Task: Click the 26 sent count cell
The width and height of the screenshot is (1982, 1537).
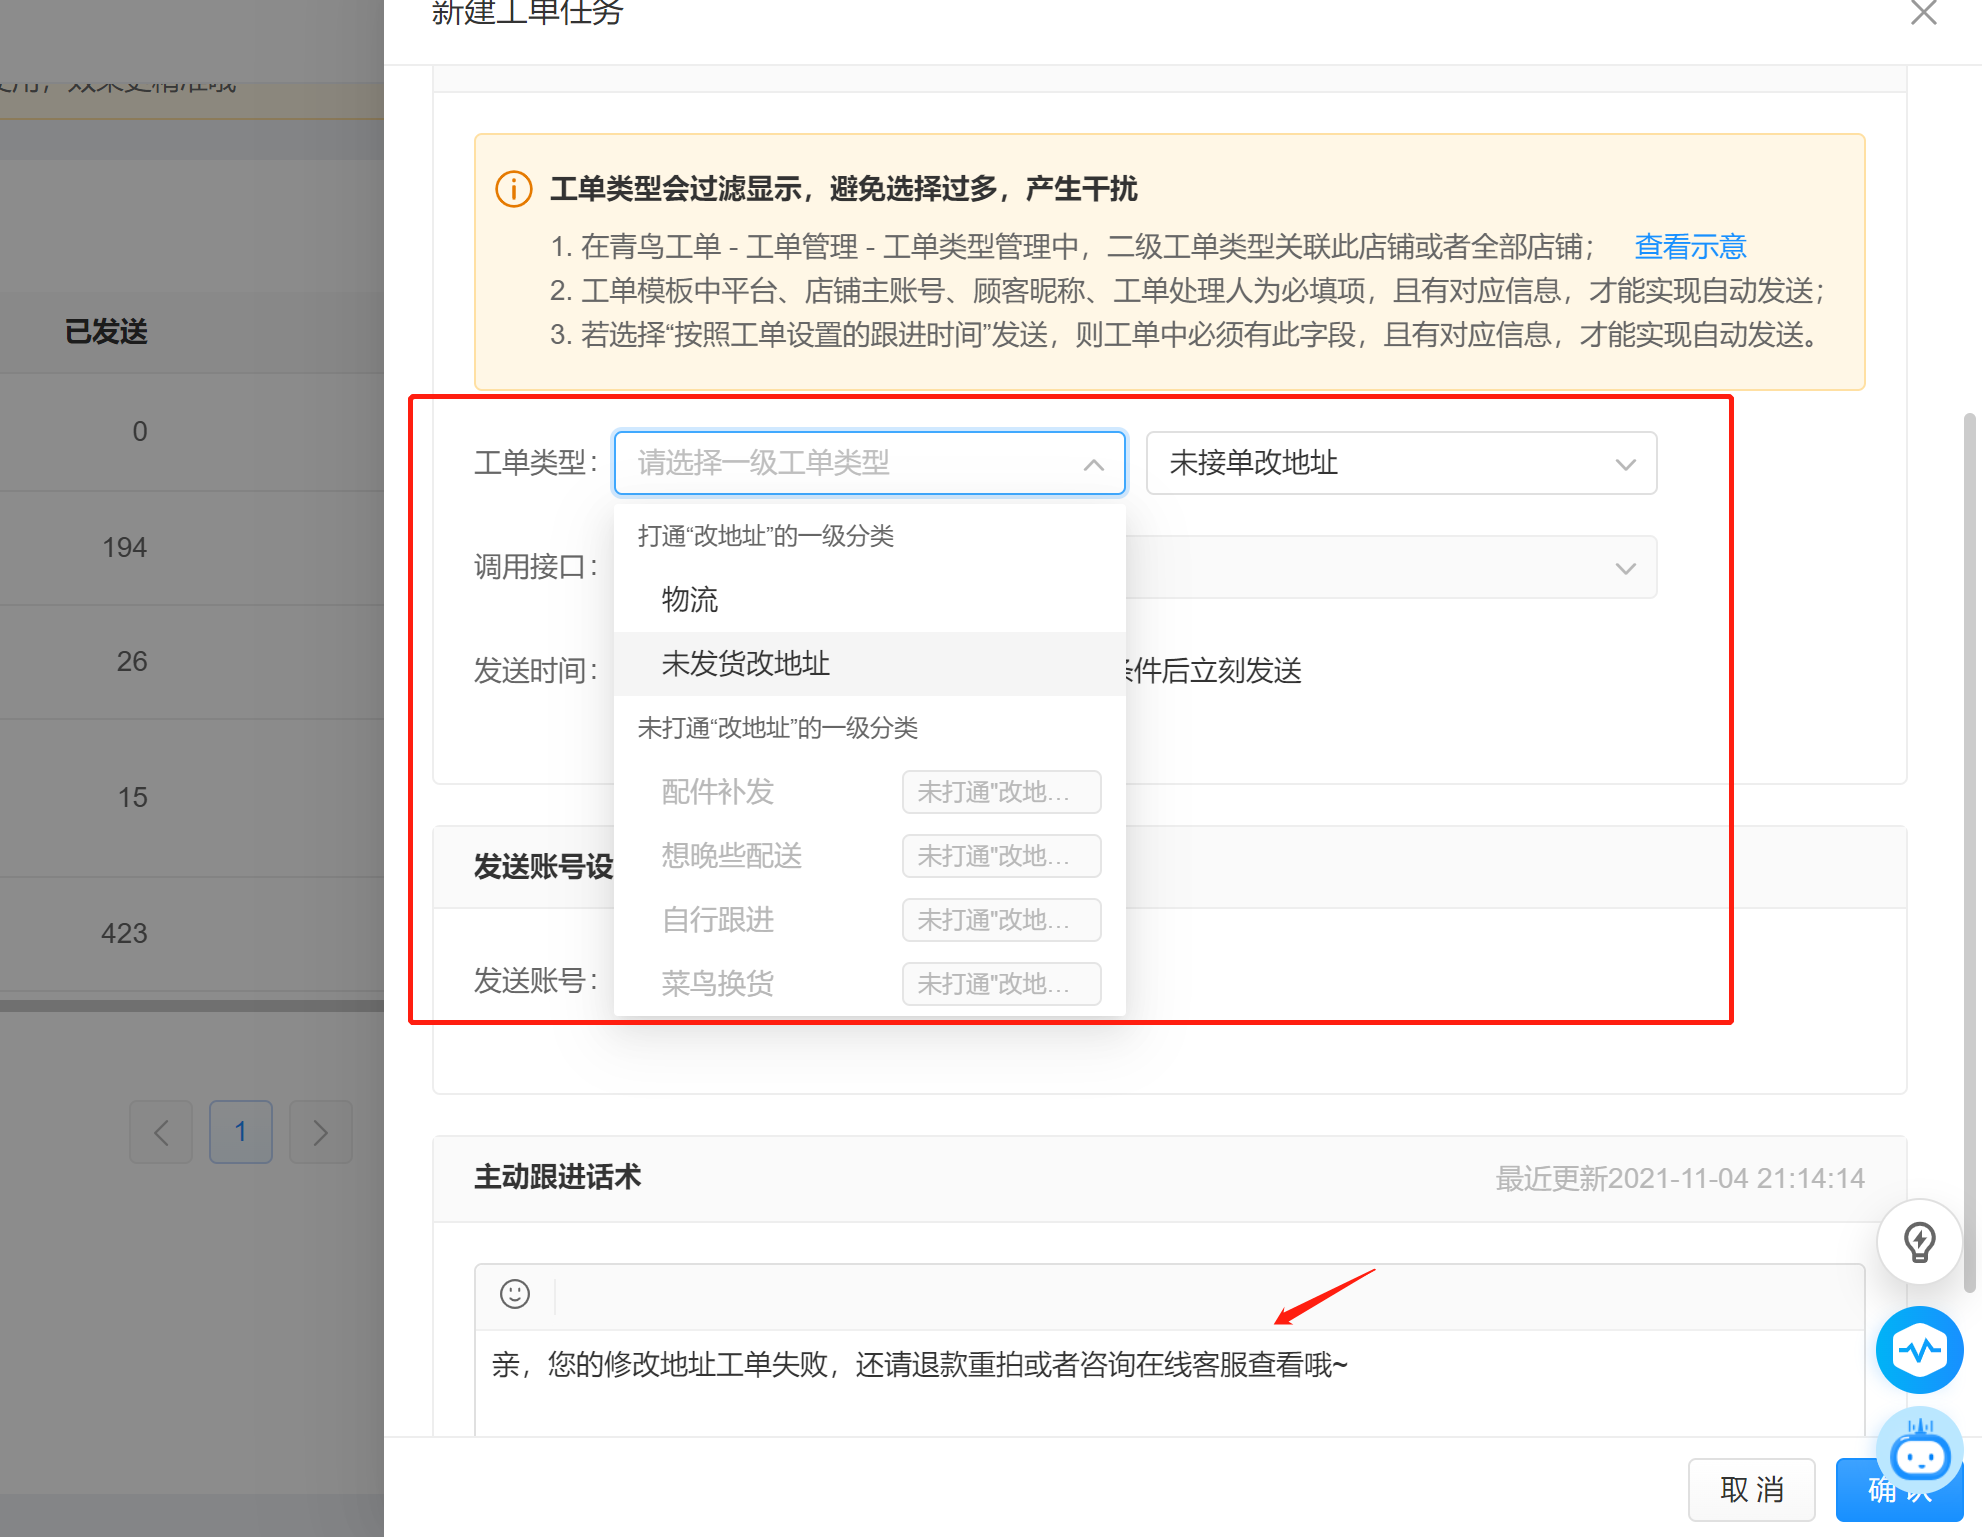Action: 132,661
